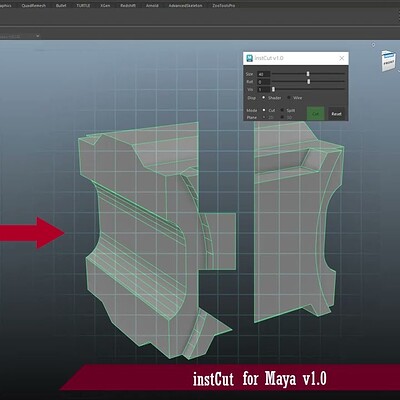This screenshot has width=400, height=400.
Task: Open the AdvancedSkeleton shelf tab
Action: point(185,6)
